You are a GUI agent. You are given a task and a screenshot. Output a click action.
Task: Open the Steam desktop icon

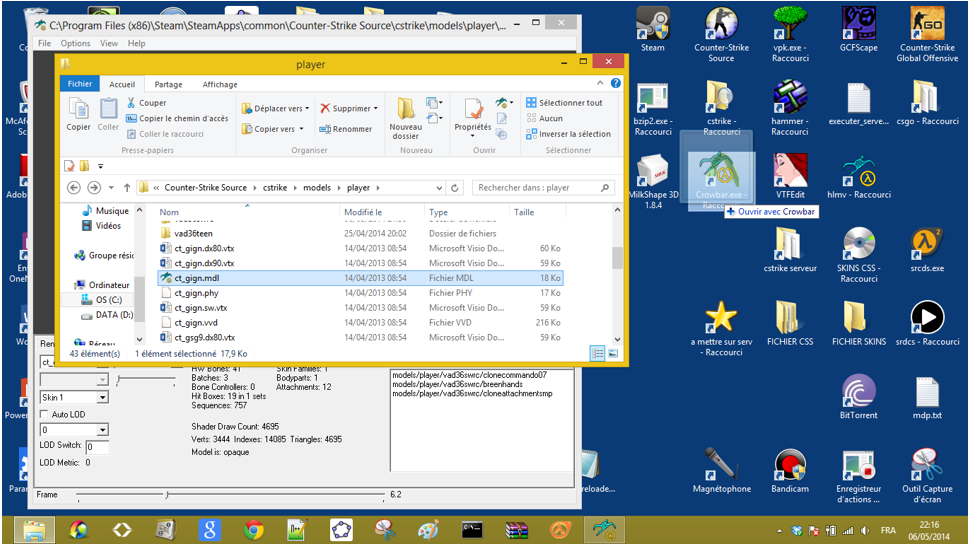653,29
